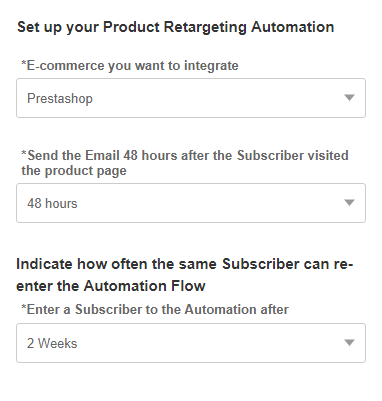Click the blank middle of the 48 hours combo box

pyautogui.click(x=210, y=203)
